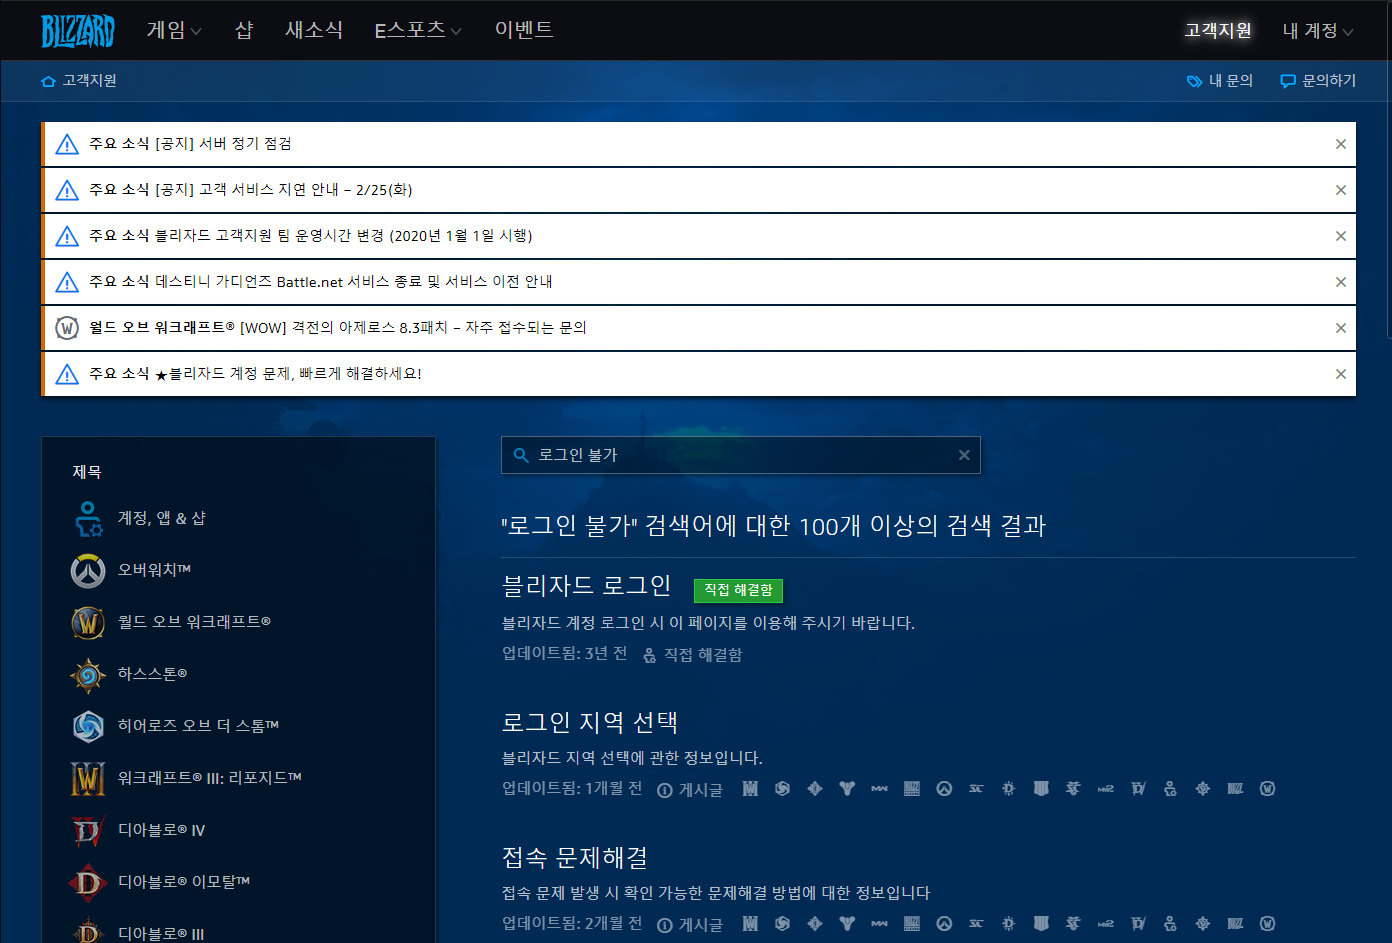Select 히어로즈 오브 더 스톰 category
1392x943 pixels.
[175, 726]
